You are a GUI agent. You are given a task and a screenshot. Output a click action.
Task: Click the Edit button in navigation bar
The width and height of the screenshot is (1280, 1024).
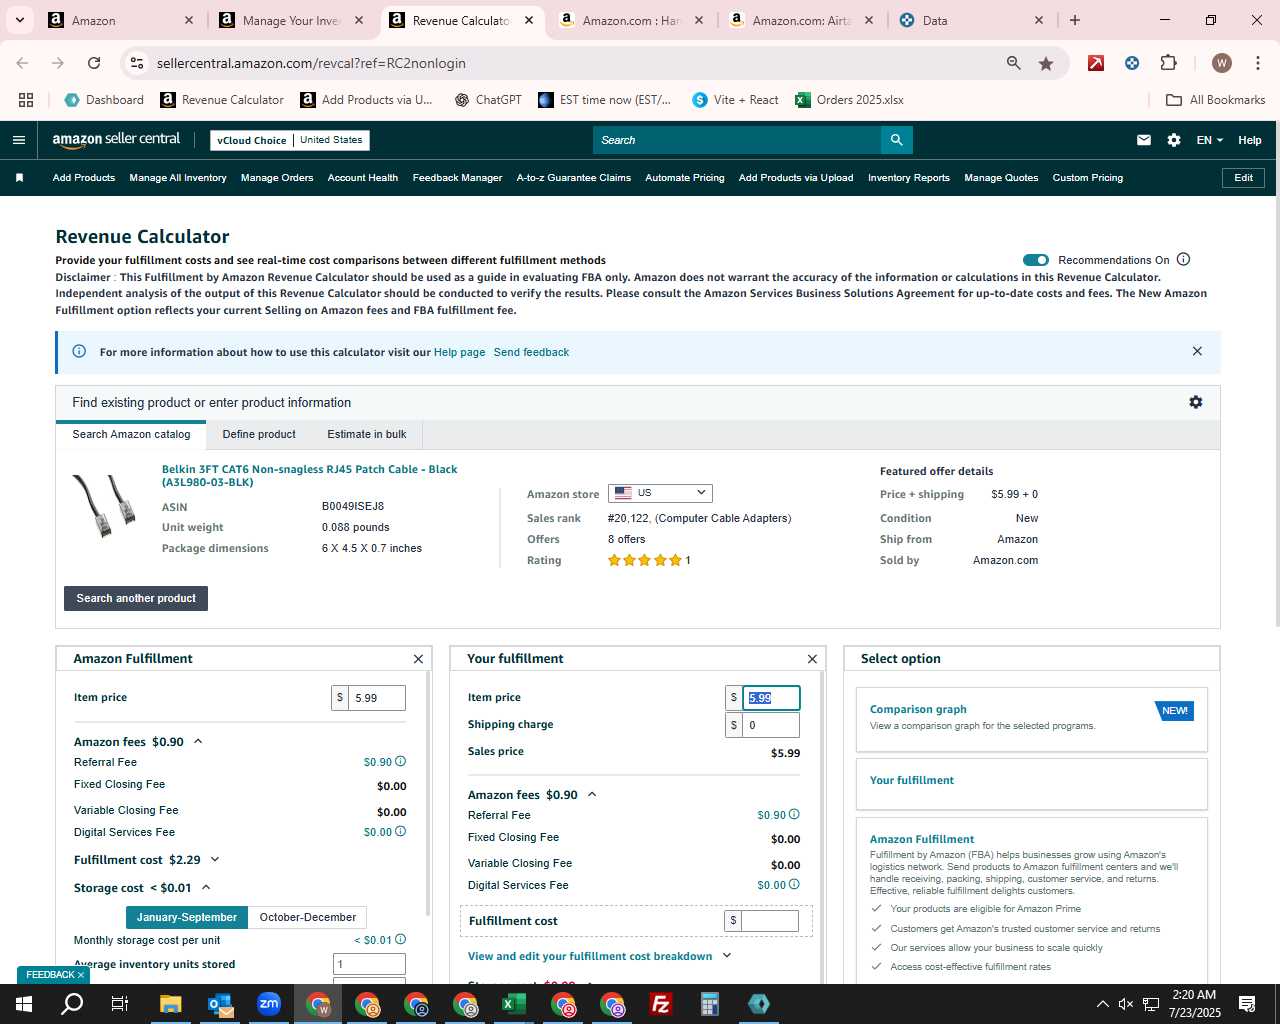1243,178
